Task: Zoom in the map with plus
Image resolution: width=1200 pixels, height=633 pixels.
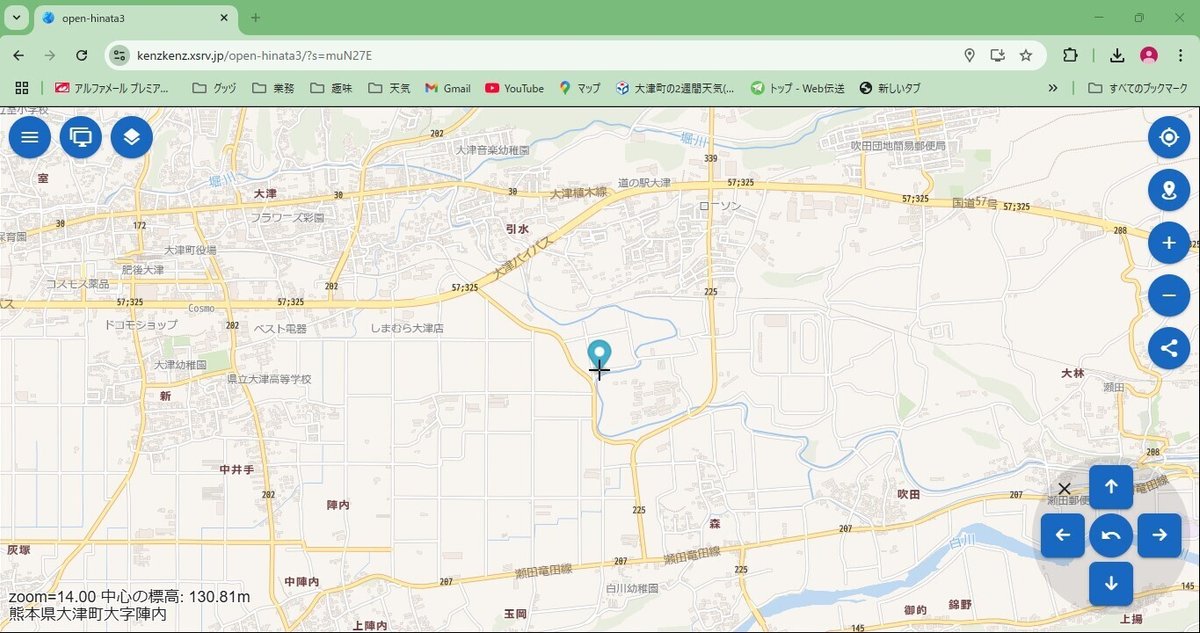Action: click(1169, 243)
